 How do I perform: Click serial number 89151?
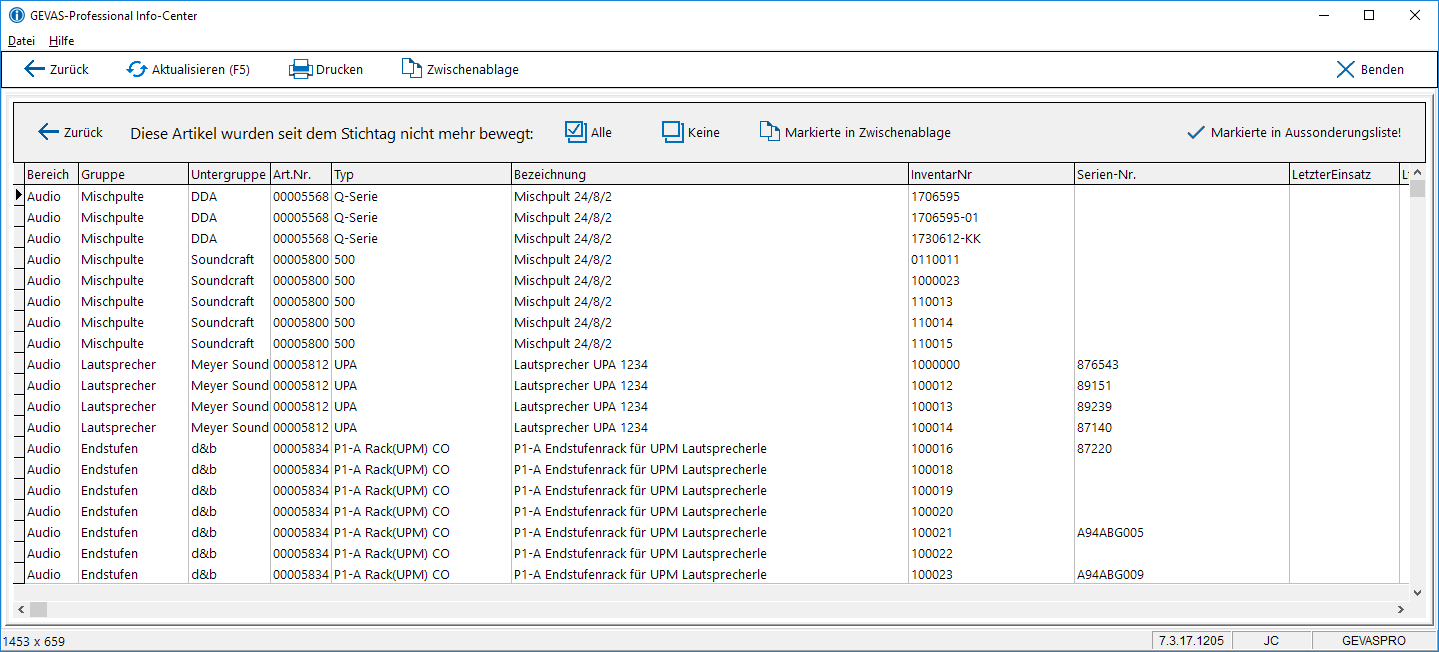1094,386
